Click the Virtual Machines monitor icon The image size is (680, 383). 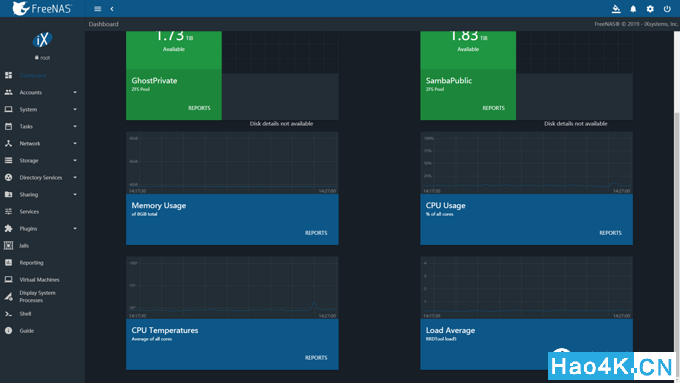pos(8,279)
